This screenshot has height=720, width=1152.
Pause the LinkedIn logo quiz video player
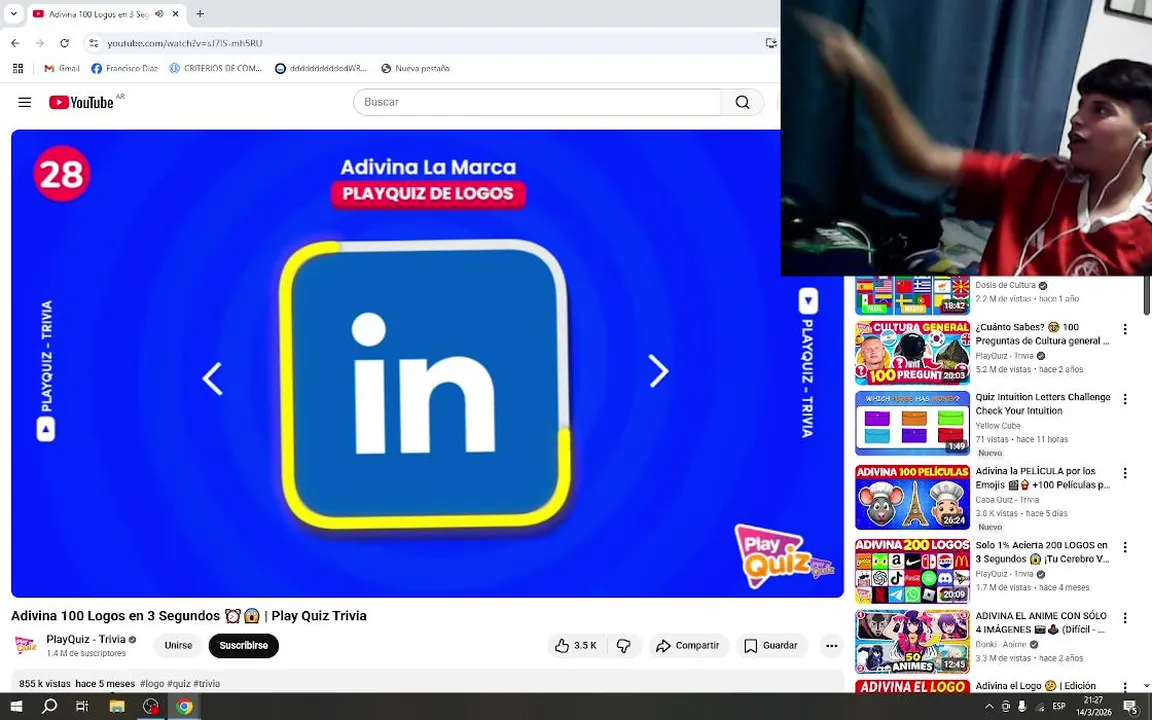(427, 363)
